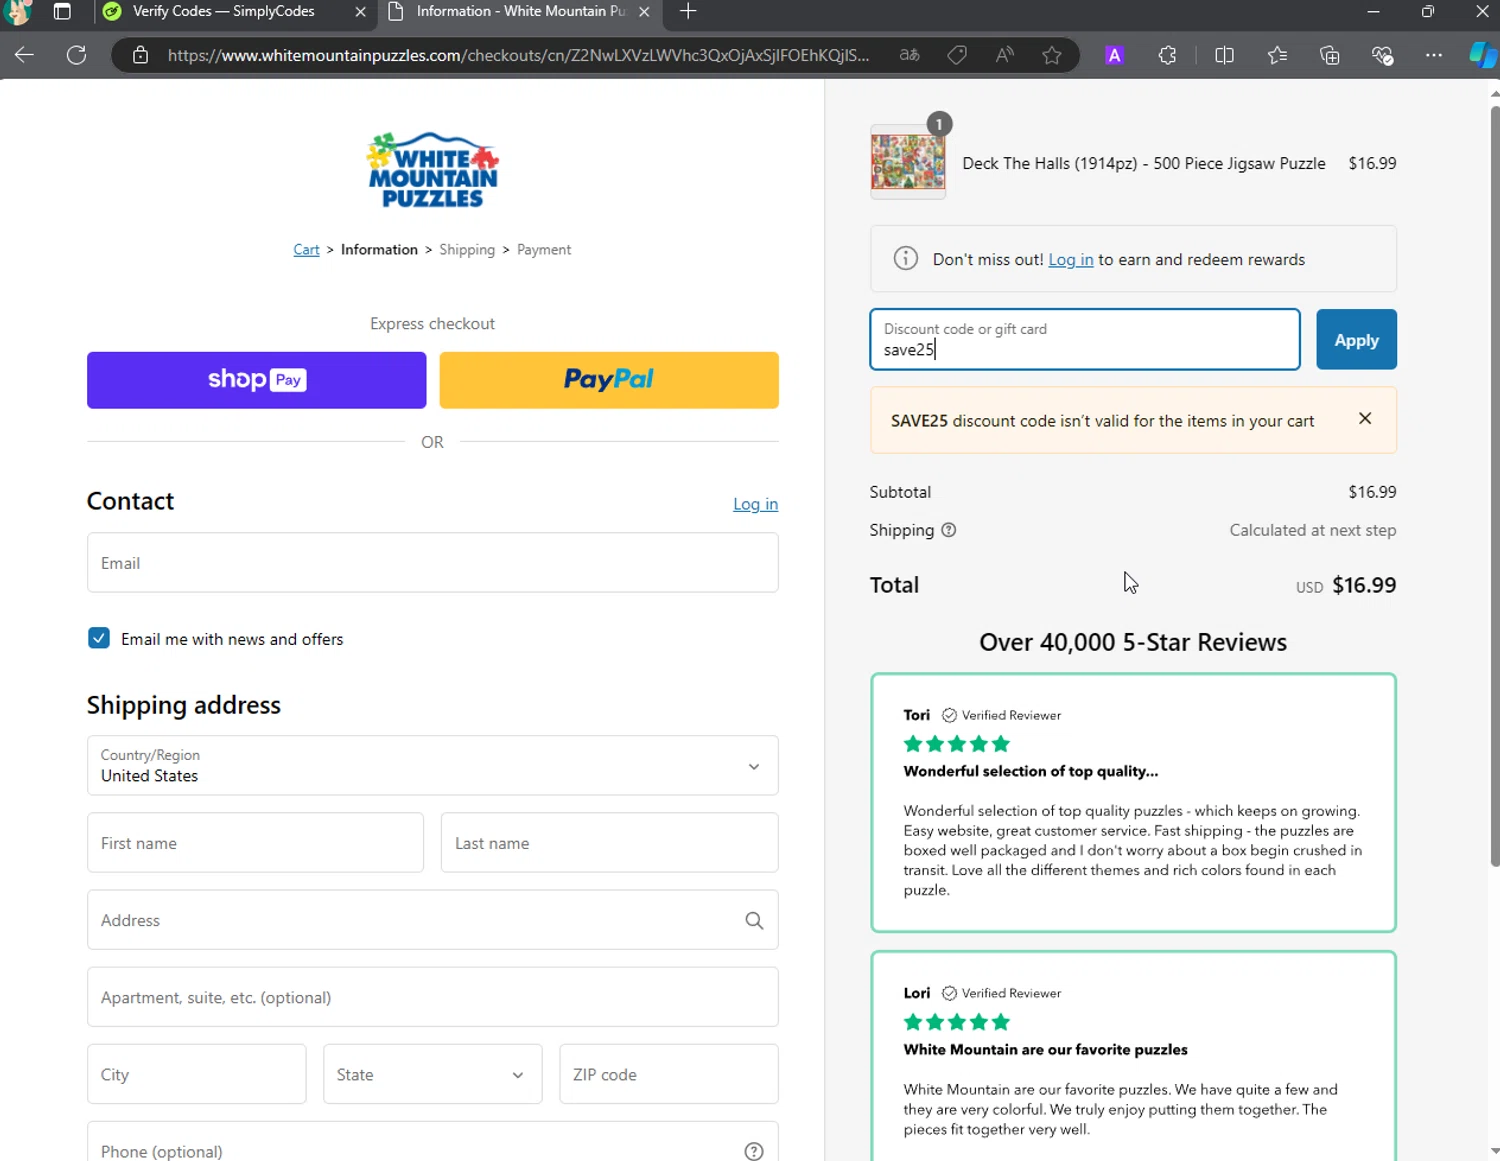The height and width of the screenshot is (1161, 1500).
Task: Open the Extensions puzzle icon
Action: pos(1167,55)
